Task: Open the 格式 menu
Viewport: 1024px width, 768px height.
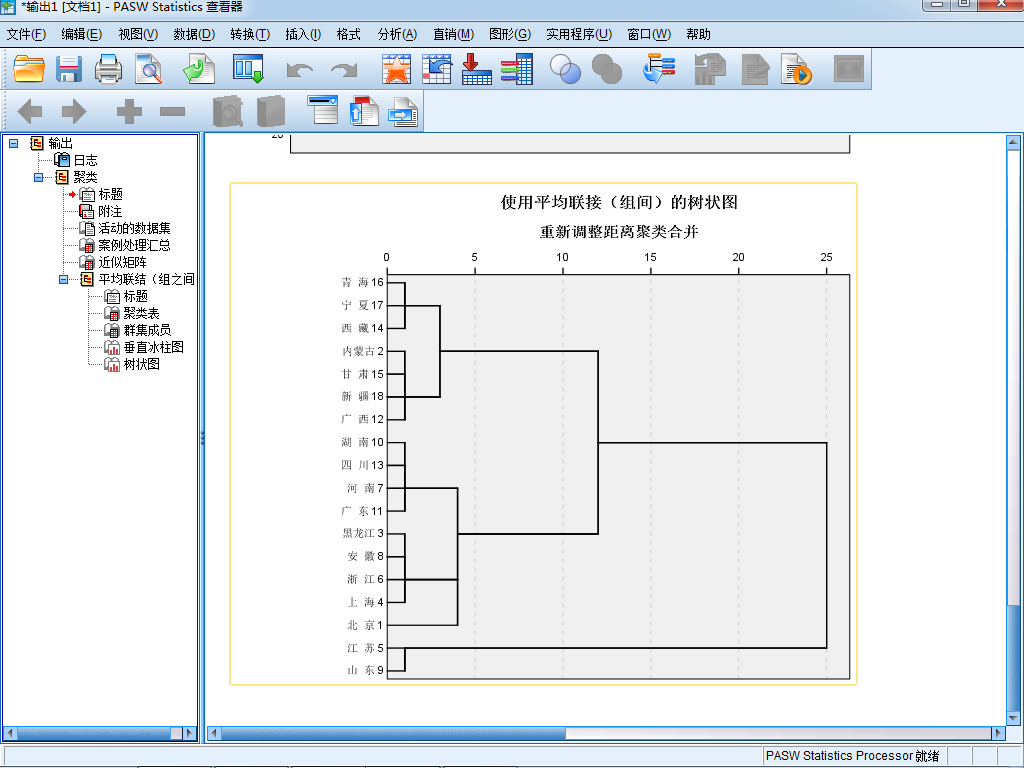Action: [349, 34]
